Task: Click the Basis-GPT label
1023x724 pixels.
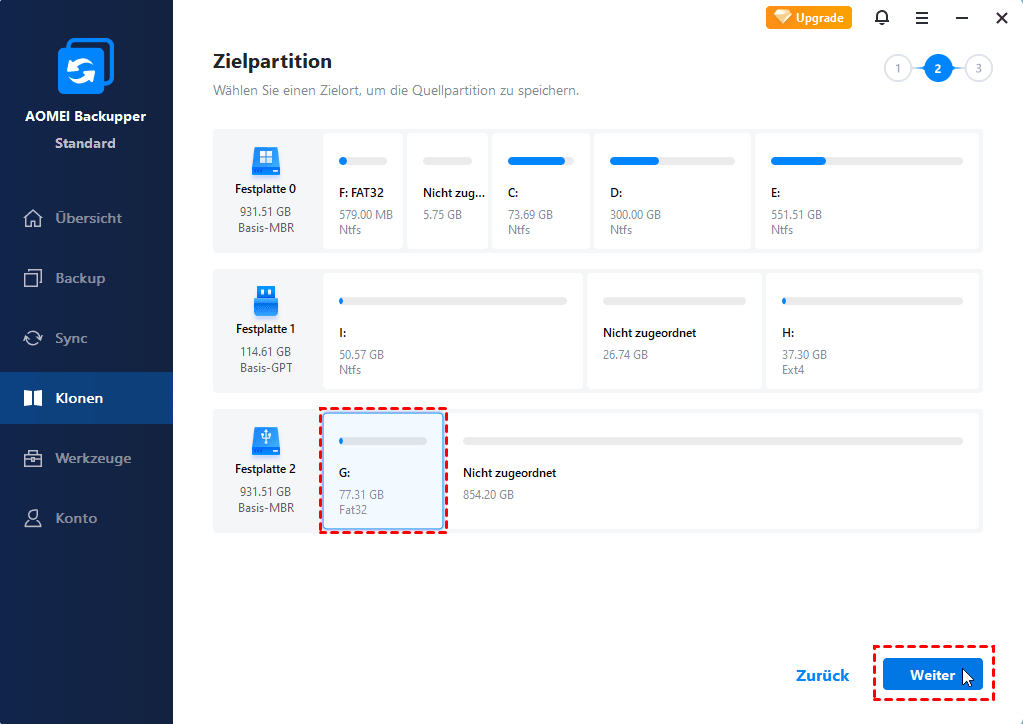Action: click(266, 368)
